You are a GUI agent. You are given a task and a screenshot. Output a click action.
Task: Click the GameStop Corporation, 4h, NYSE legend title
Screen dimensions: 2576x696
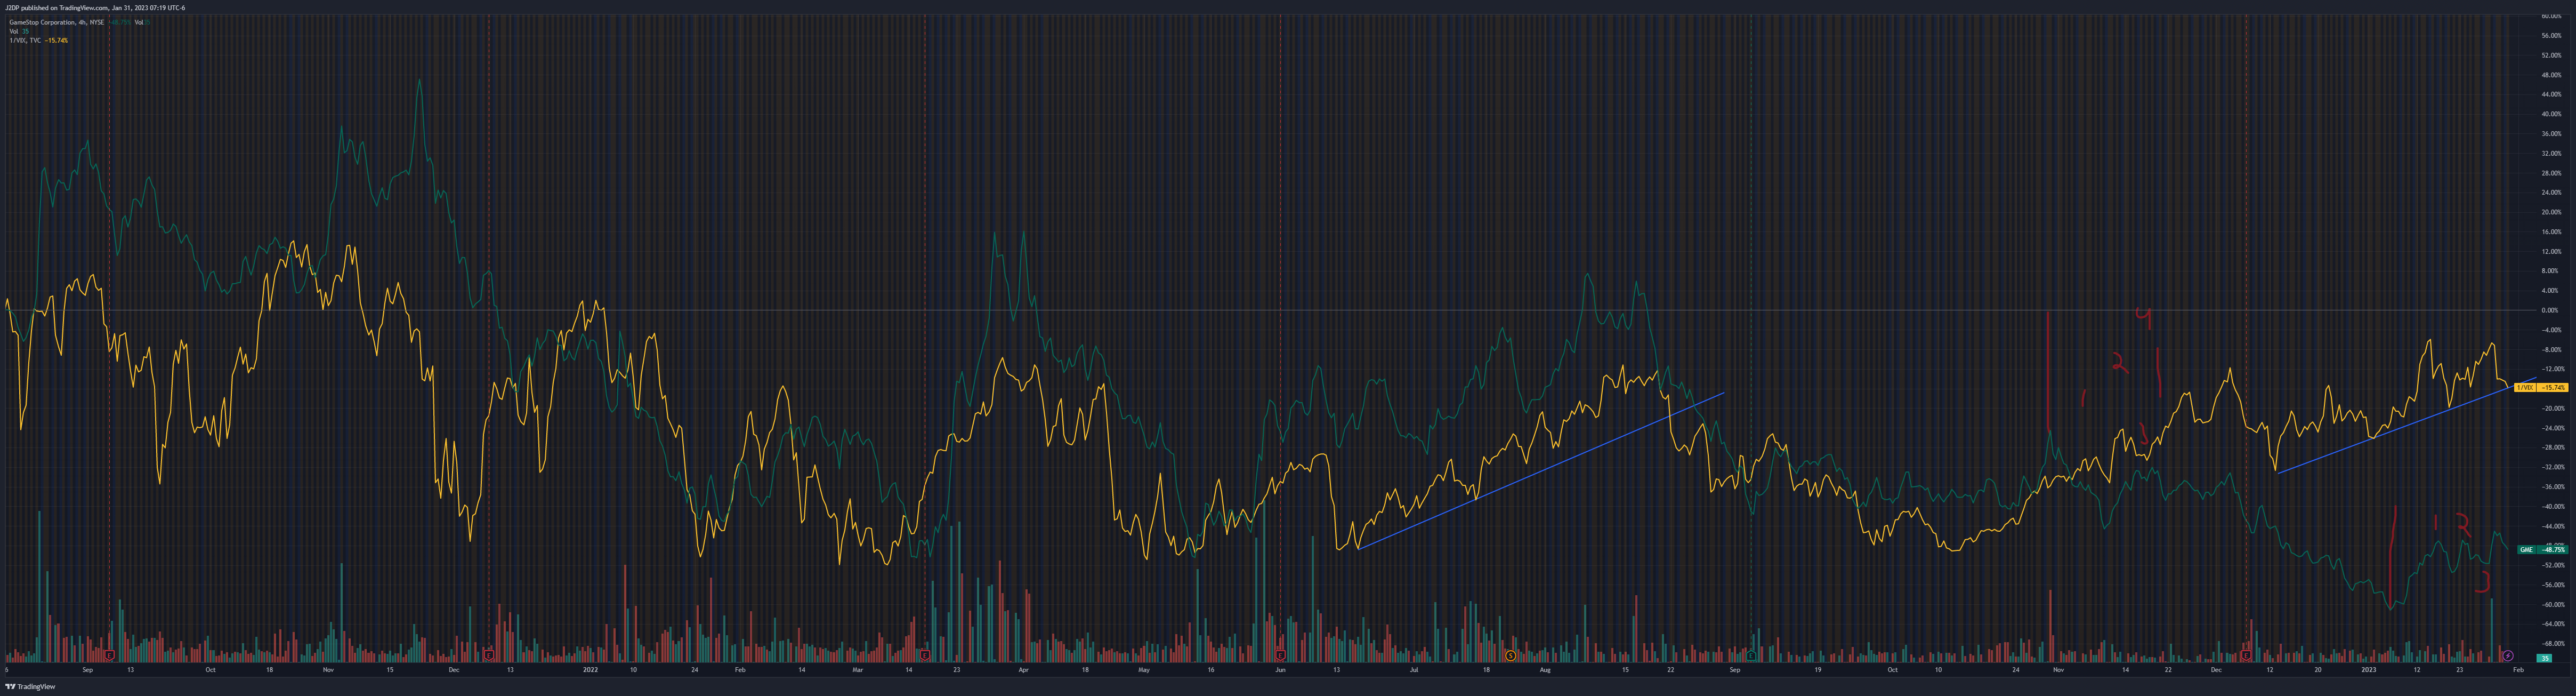[56, 22]
